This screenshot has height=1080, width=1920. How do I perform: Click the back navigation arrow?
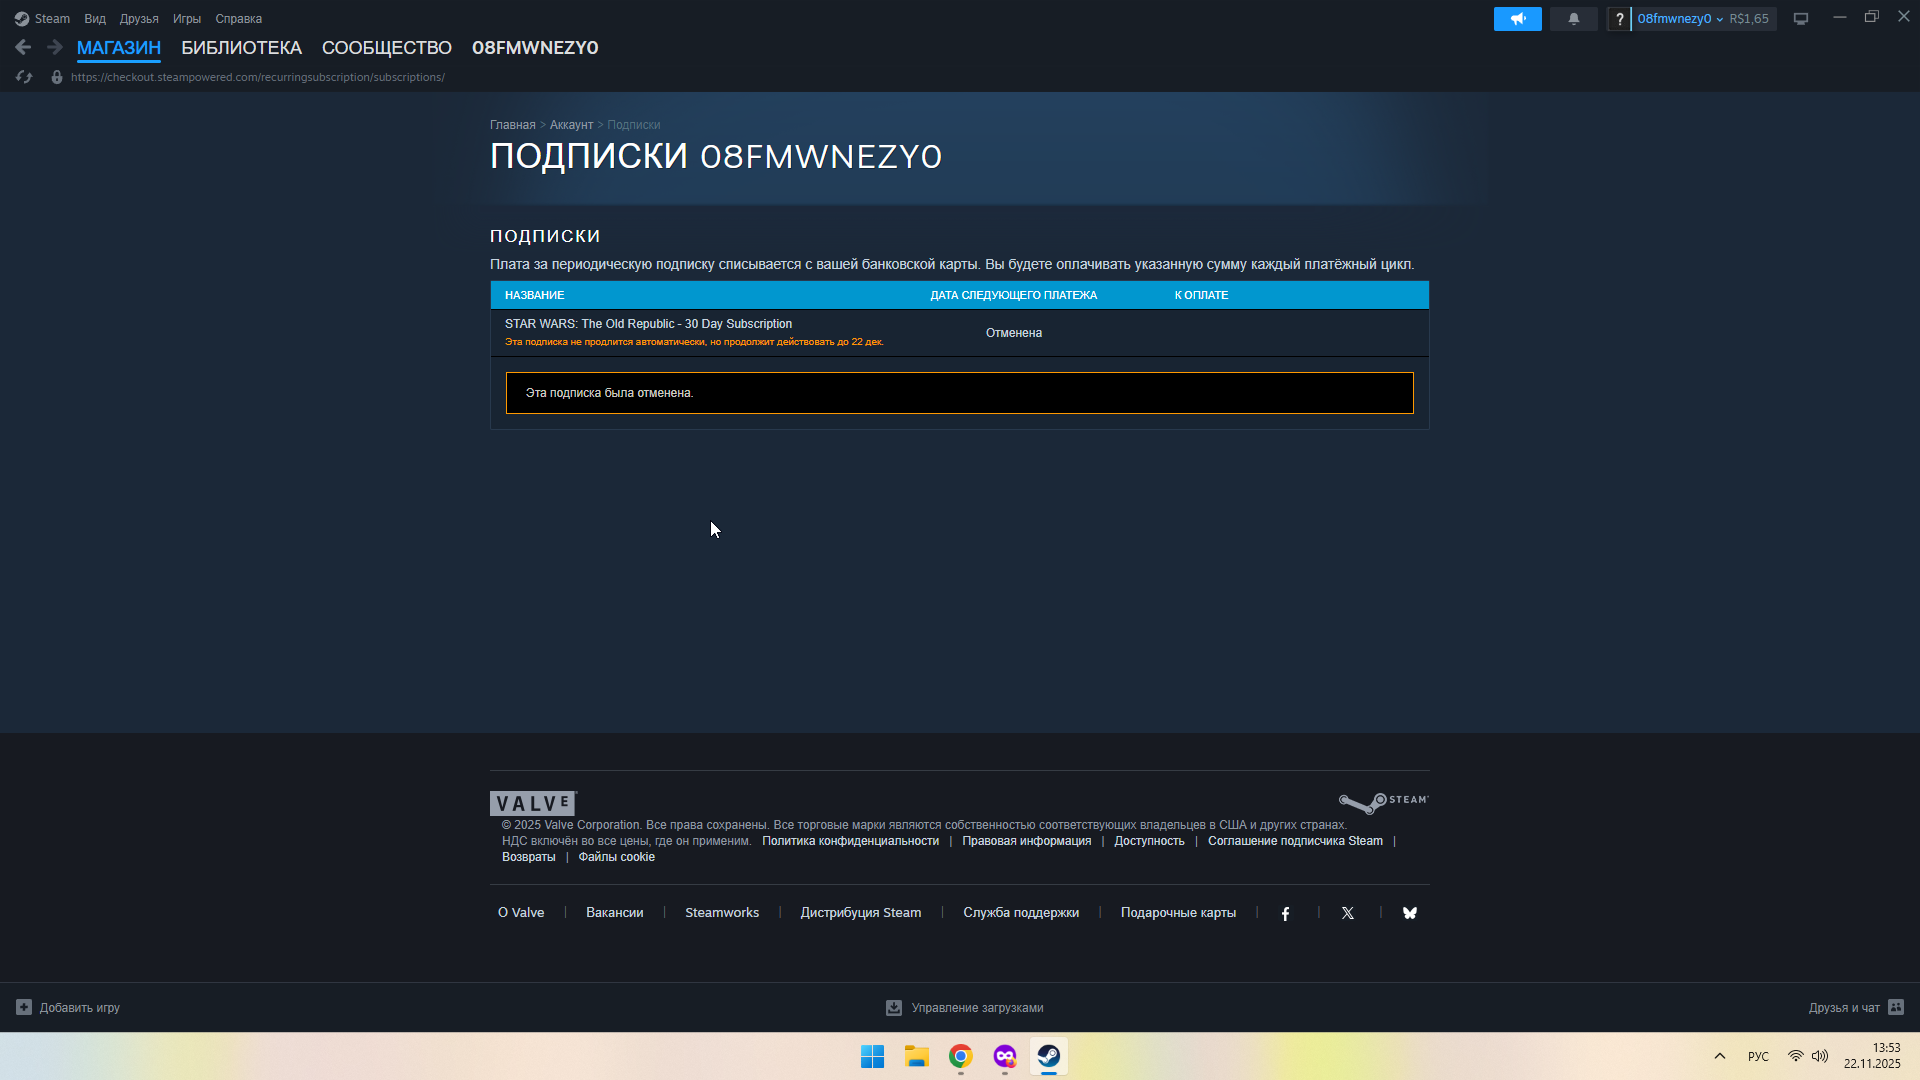coord(23,47)
